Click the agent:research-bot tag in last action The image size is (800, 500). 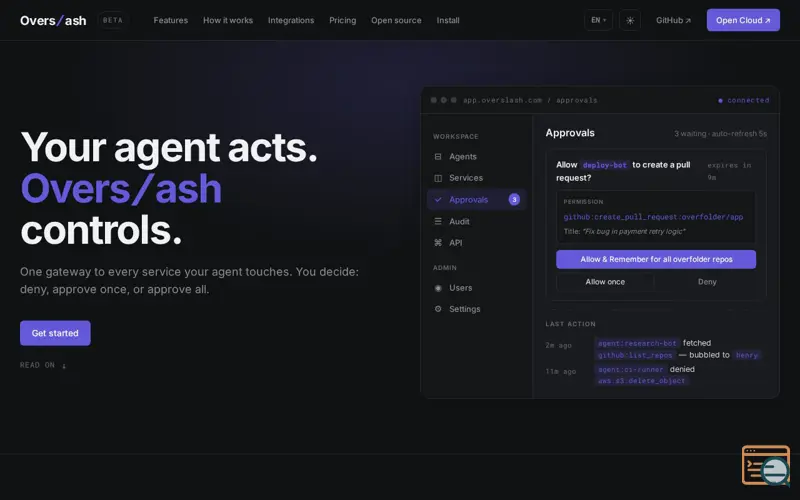(x=637, y=343)
